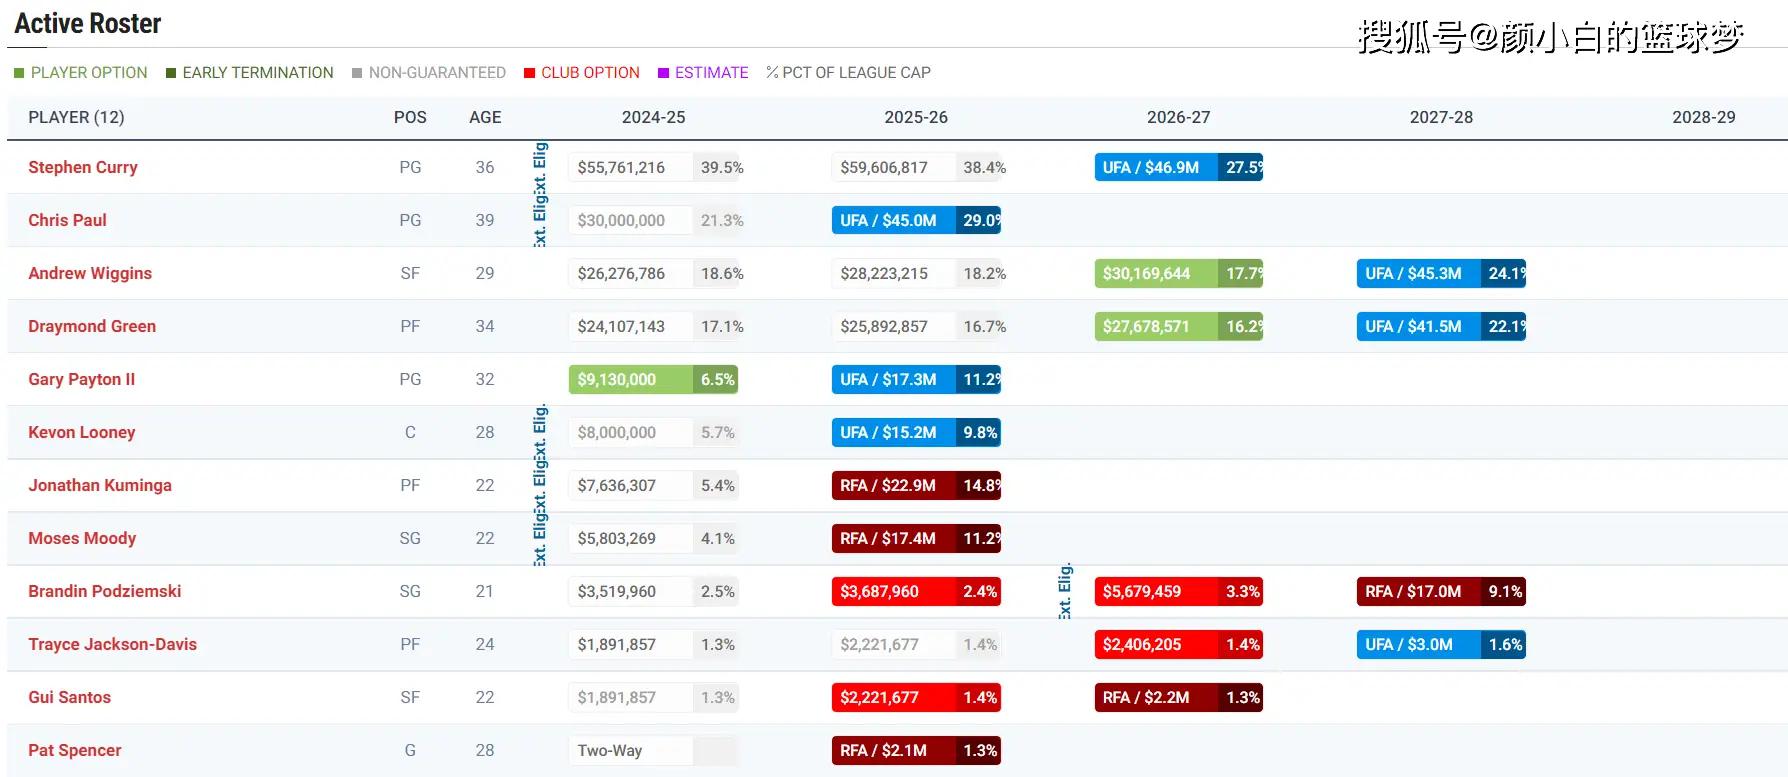The image size is (1788, 777).
Task: Select the gray NON-GUARANTEED legend square
Action: pos(357,73)
